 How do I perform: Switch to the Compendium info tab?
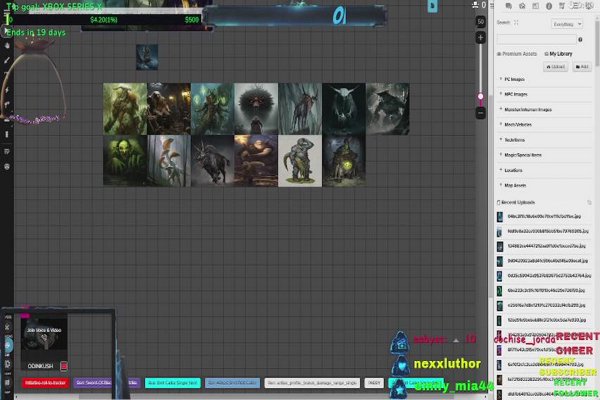click(x=549, y=6)
